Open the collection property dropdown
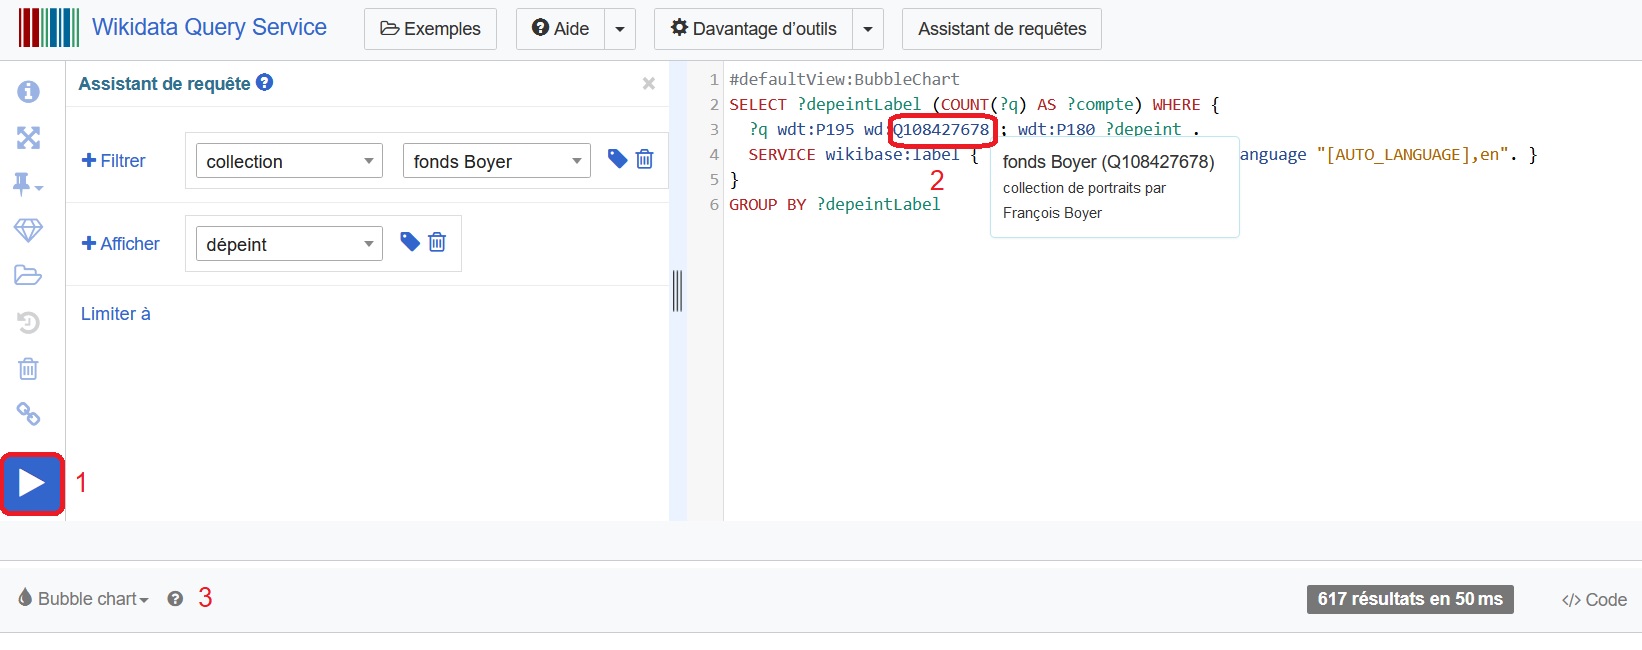This screenshot has width=1642, height=650. [289, 161]
